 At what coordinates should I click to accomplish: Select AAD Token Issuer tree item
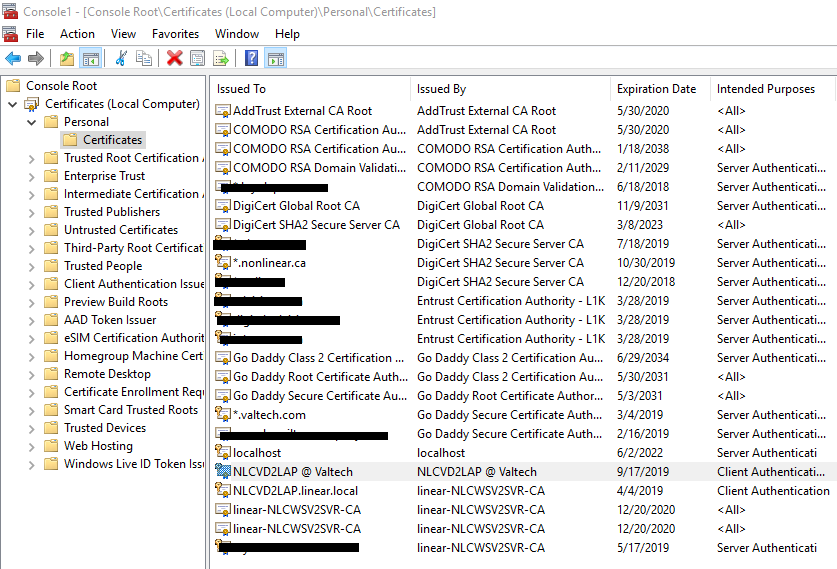[110, 320]
